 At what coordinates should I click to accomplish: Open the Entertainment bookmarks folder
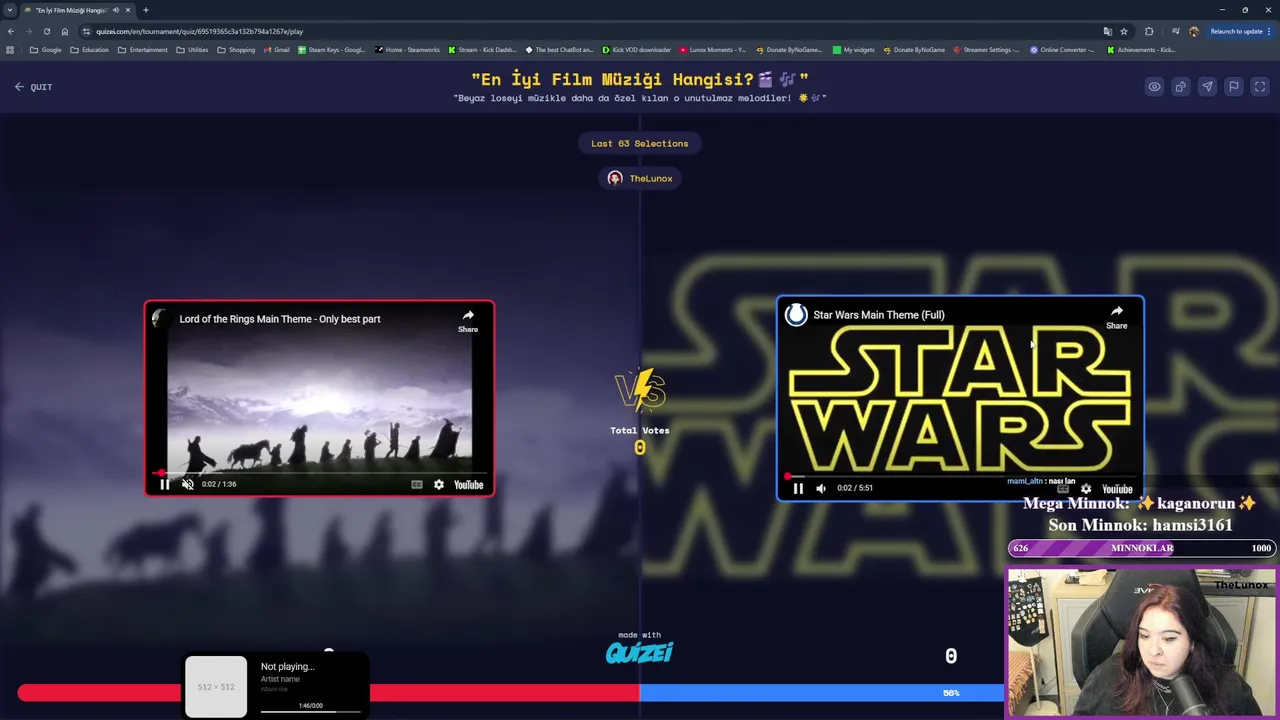coord(143,50)
